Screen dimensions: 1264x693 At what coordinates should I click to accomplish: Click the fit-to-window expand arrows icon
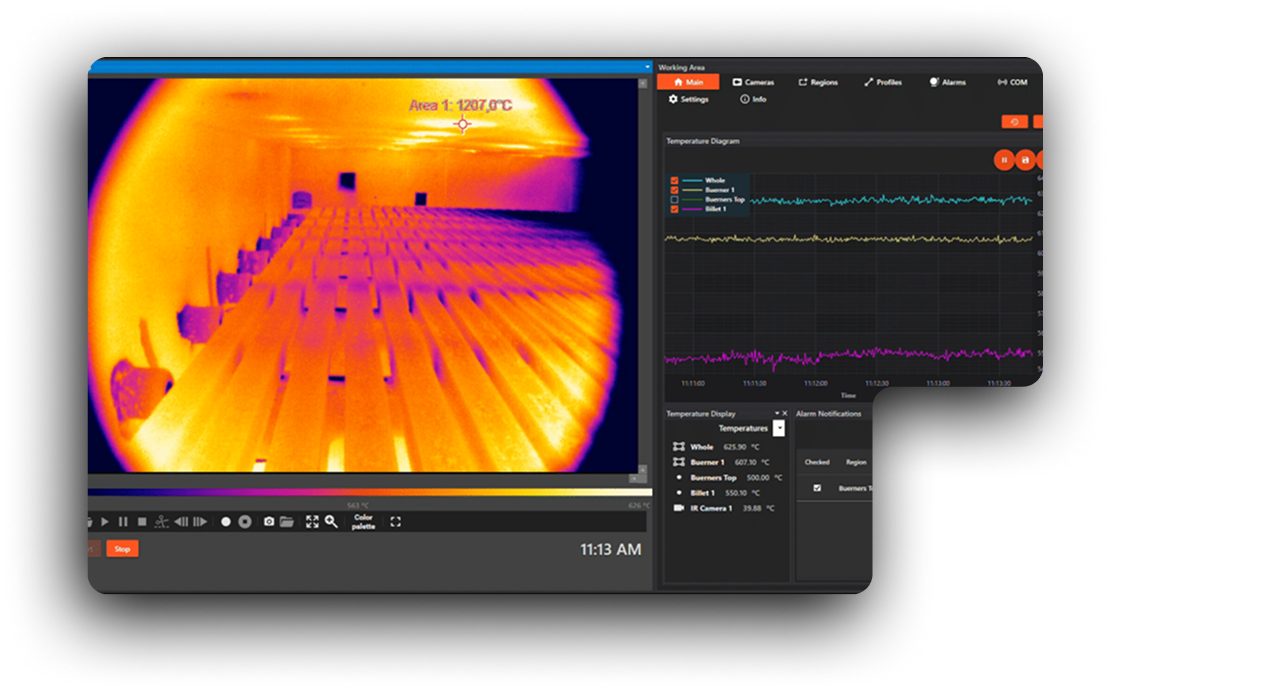pos(312,521)
